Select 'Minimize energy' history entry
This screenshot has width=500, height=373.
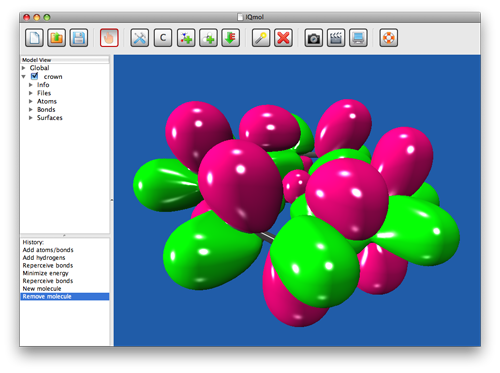point(45,273)
